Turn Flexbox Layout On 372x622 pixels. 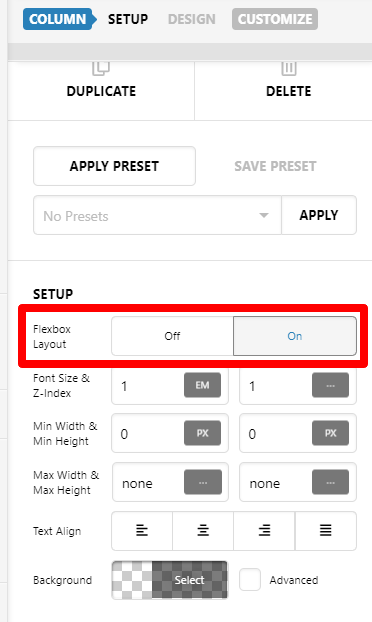point(295,336)
